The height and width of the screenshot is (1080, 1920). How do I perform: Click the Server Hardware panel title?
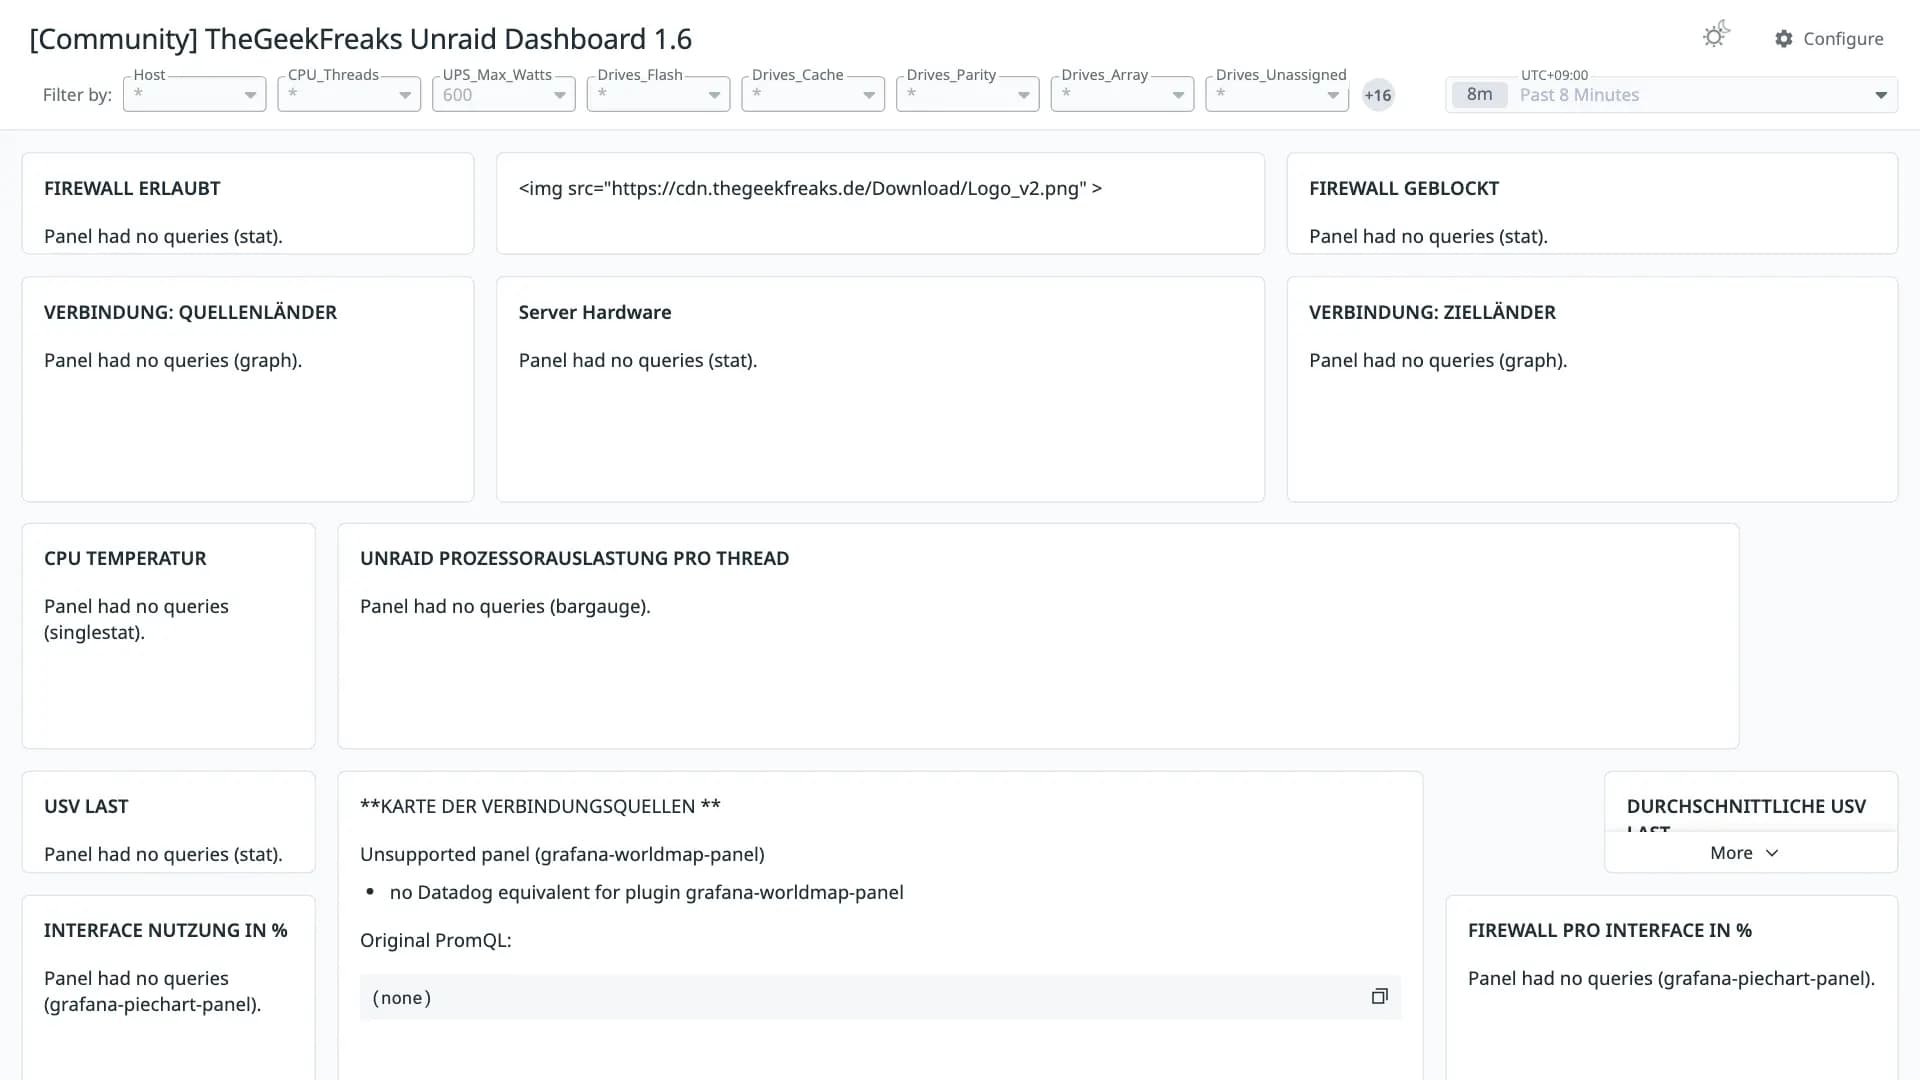pos(595,312)
